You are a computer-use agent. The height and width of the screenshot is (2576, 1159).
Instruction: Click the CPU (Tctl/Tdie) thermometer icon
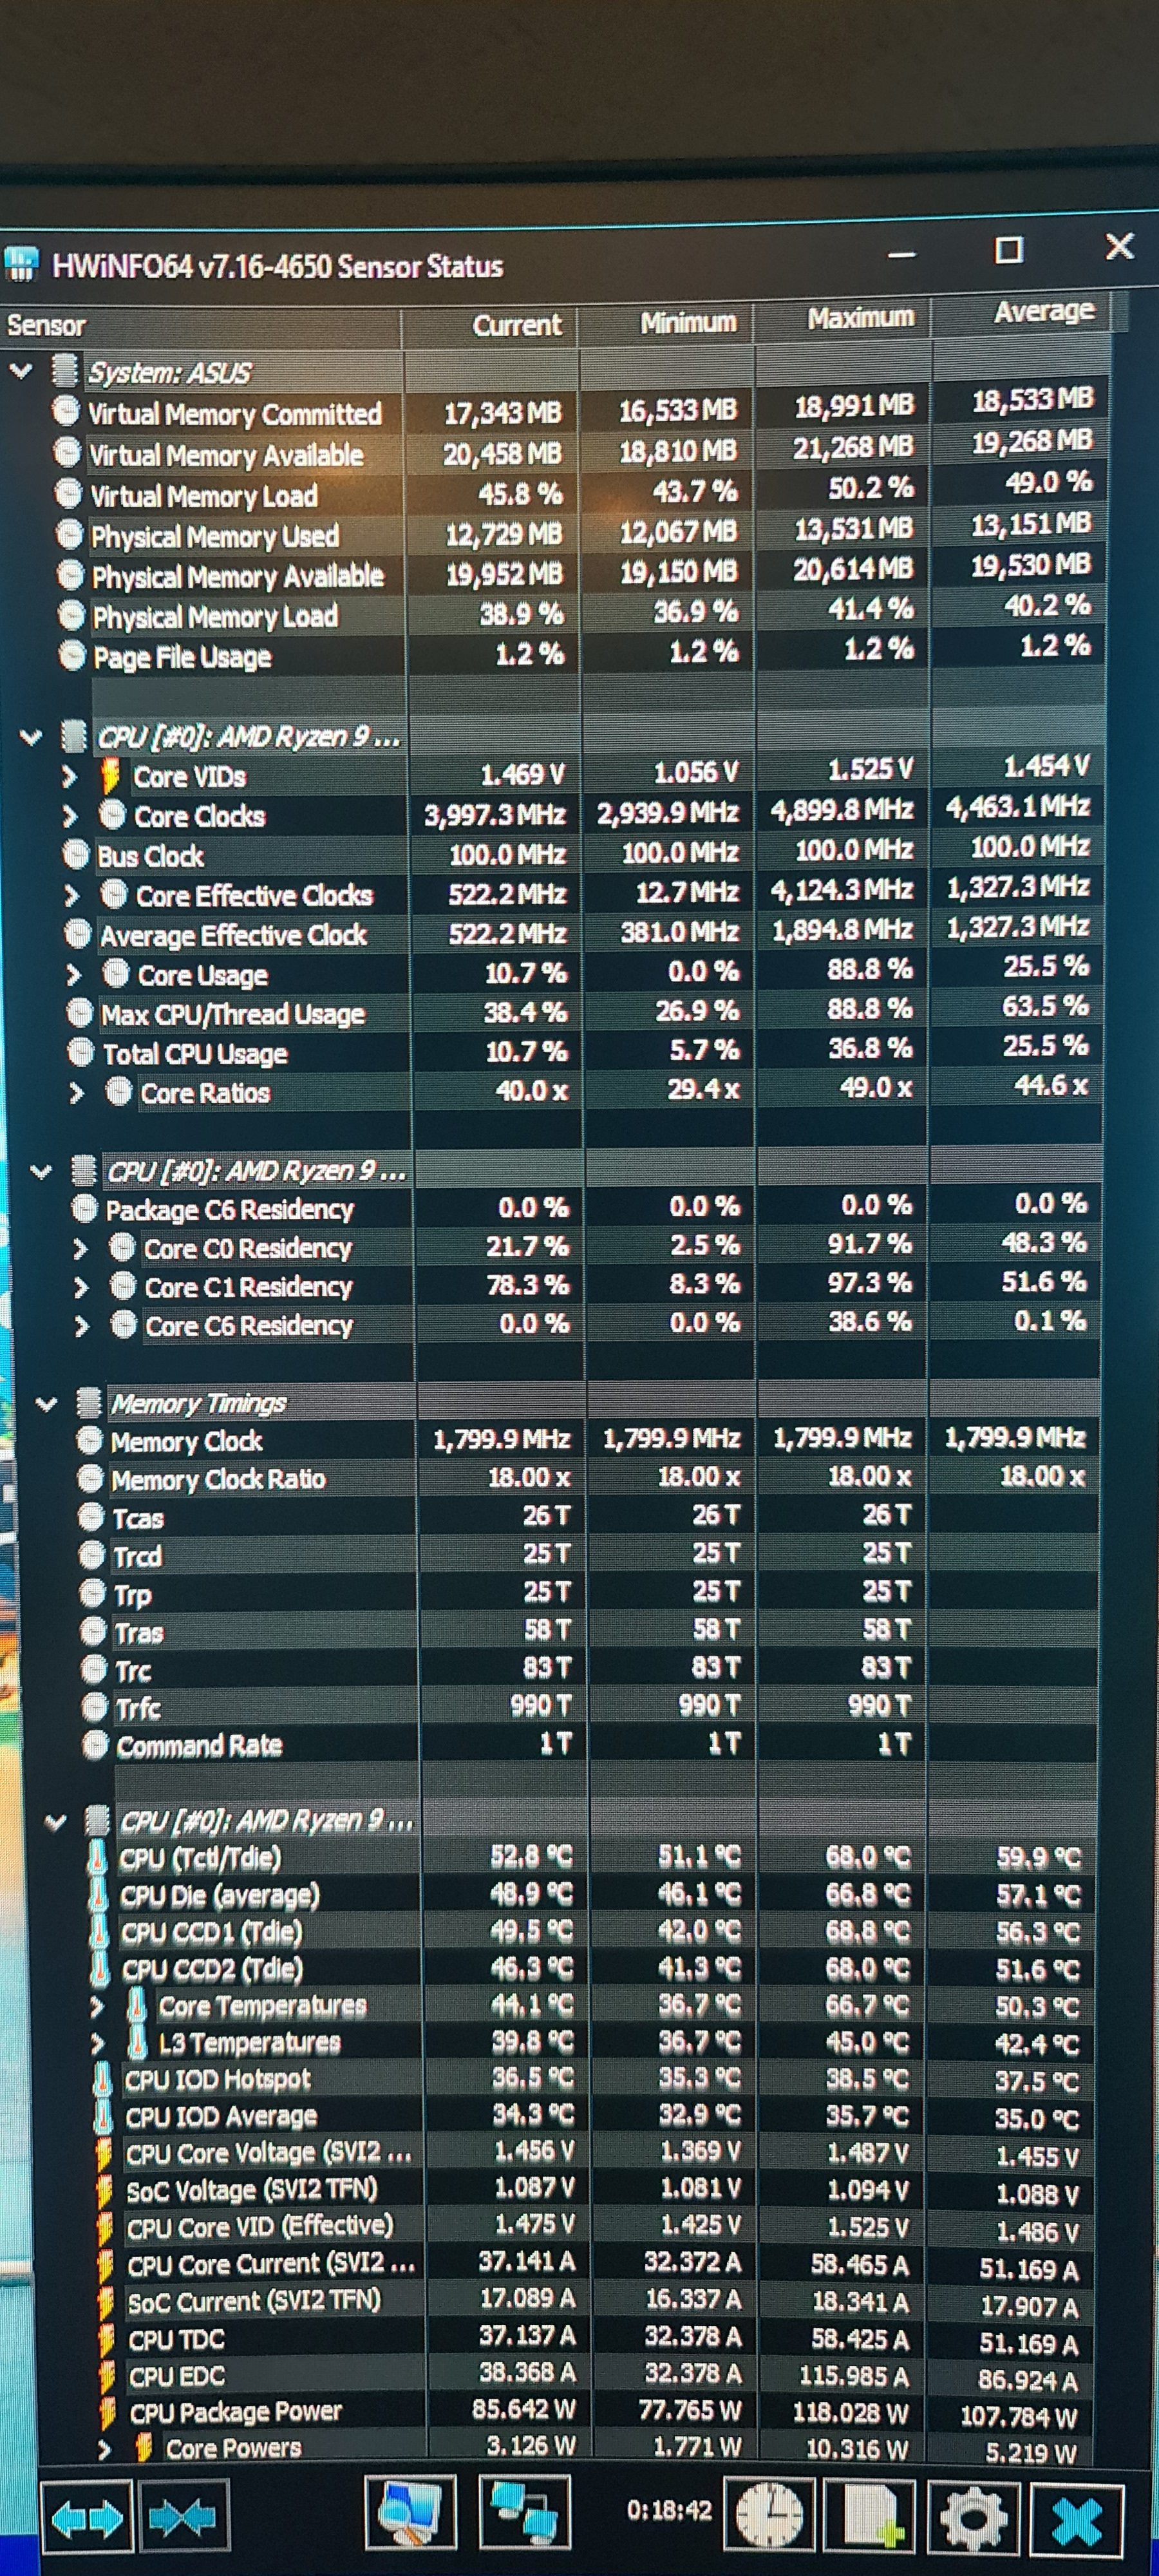(x=98, y=1857)
